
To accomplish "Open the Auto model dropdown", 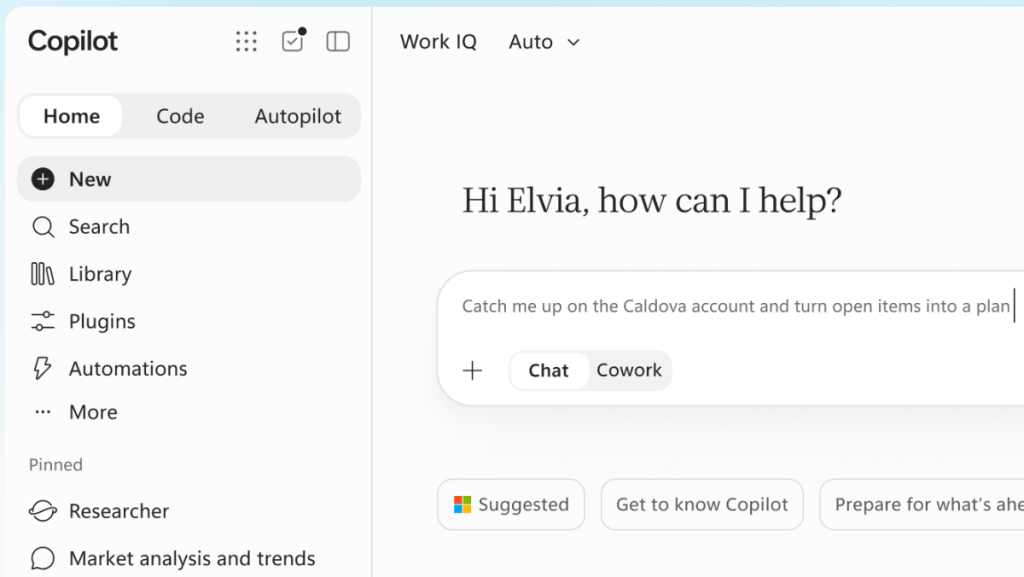I will point(545,42).
